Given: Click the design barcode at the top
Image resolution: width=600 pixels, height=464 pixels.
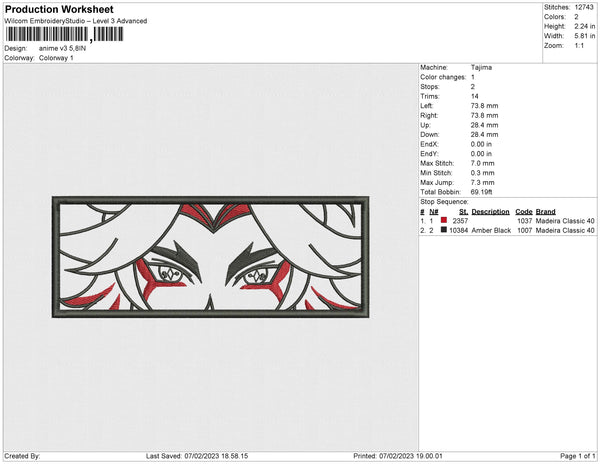Looking at the screenshot, I should click(64, 34).
